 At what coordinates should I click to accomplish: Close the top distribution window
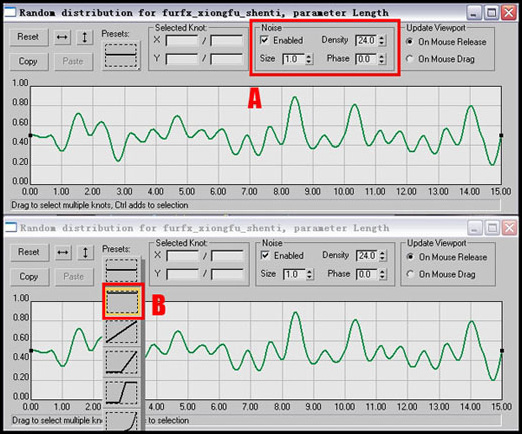pos(509,13)
